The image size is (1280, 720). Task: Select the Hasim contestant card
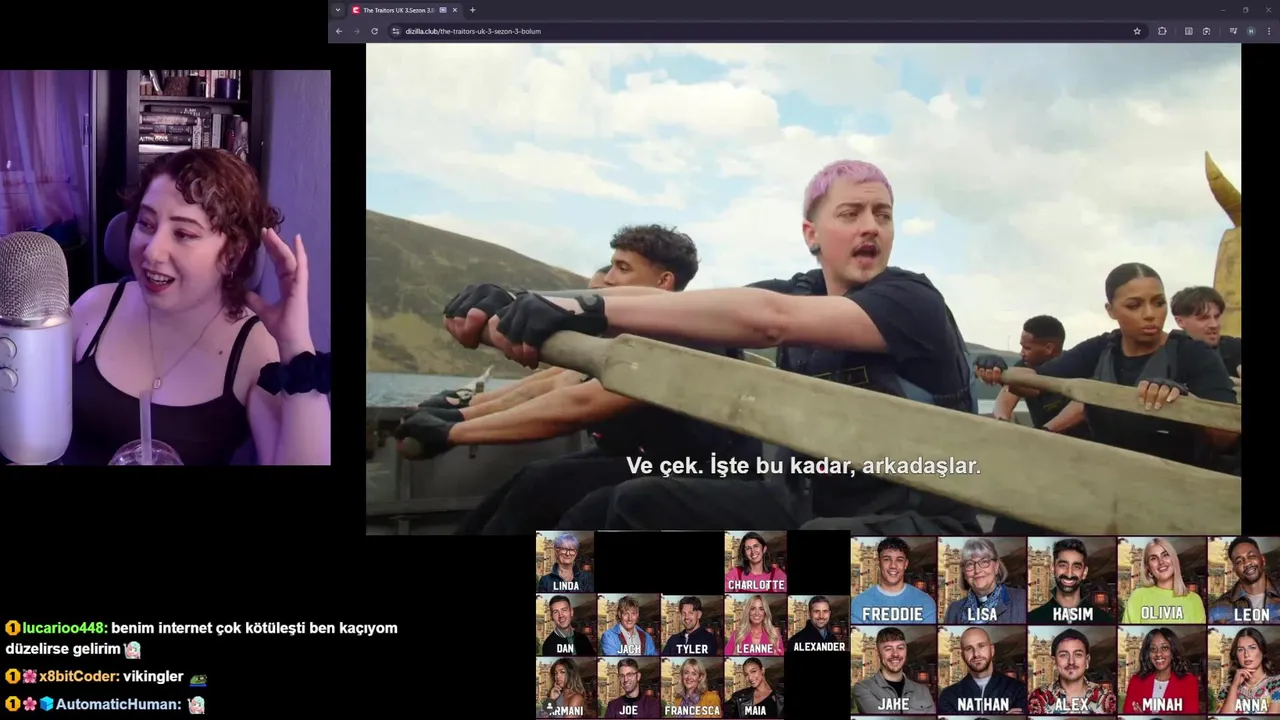tap(1071, 581)
